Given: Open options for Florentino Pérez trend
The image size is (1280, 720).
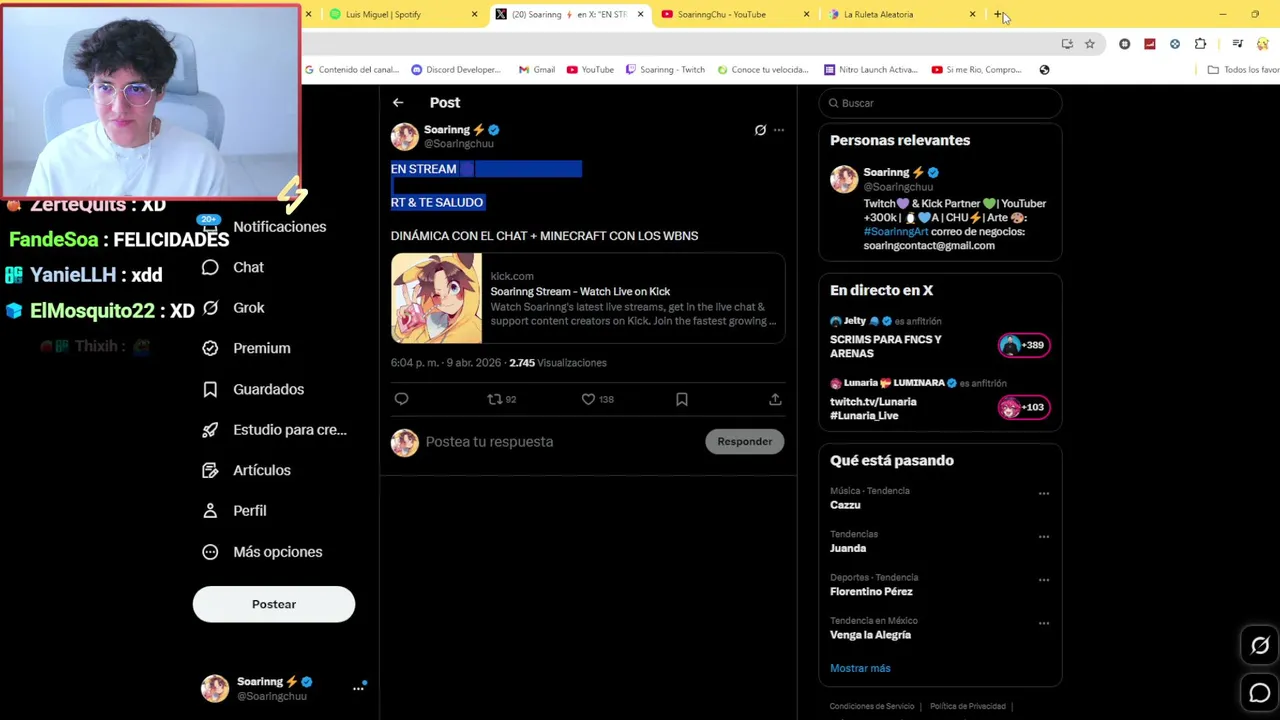Looking at the screenshot, I should pos(1044,580).
